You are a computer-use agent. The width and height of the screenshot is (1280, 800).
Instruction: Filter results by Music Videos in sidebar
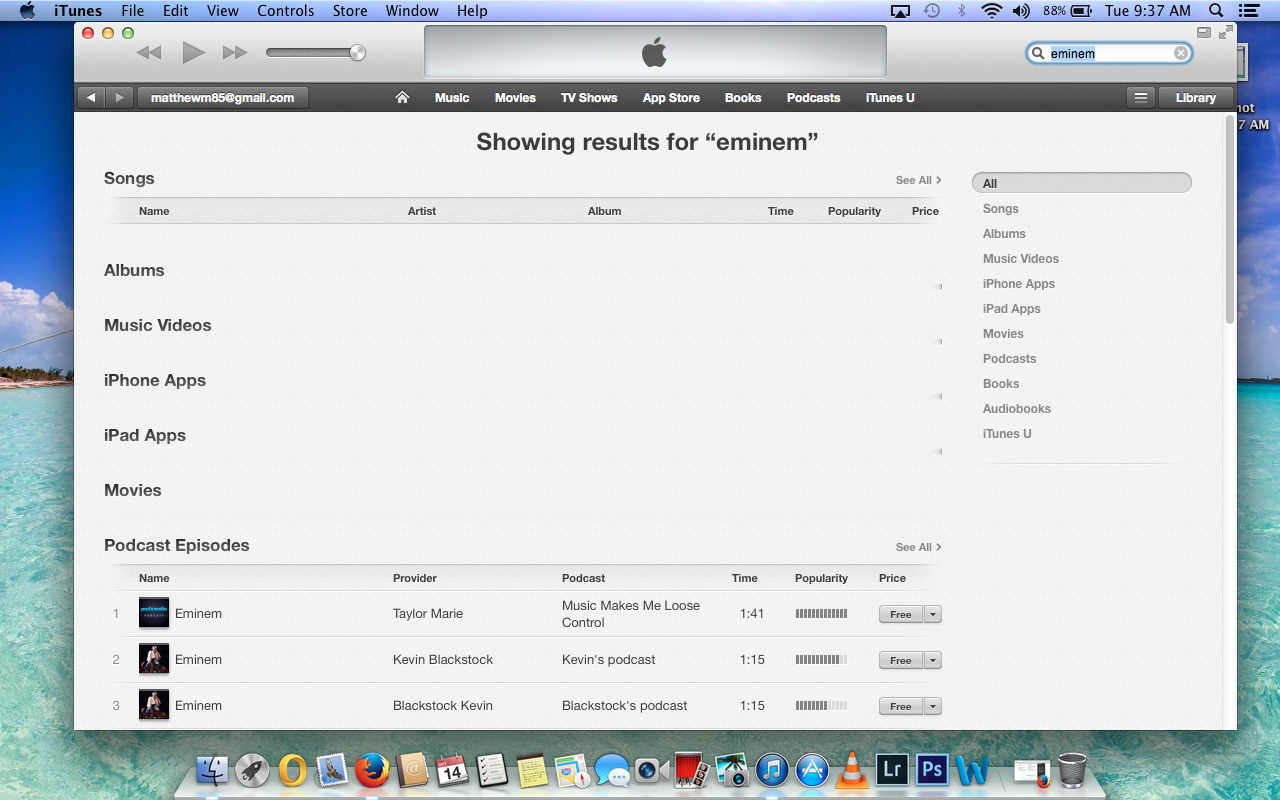click(x=1021, y=258)
